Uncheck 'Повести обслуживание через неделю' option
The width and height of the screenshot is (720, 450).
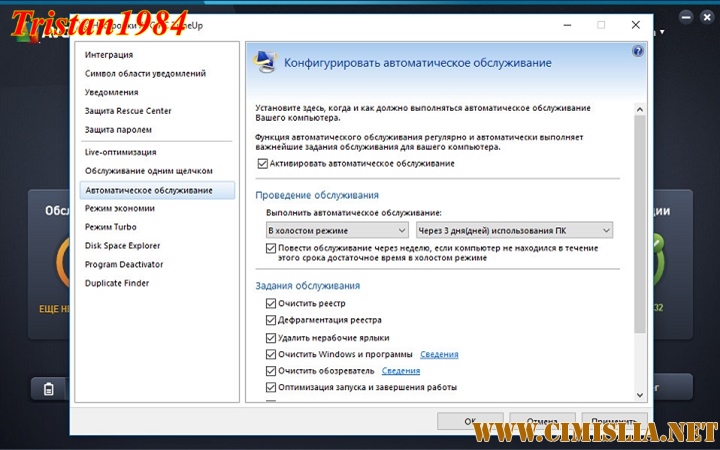pos(270,248)
